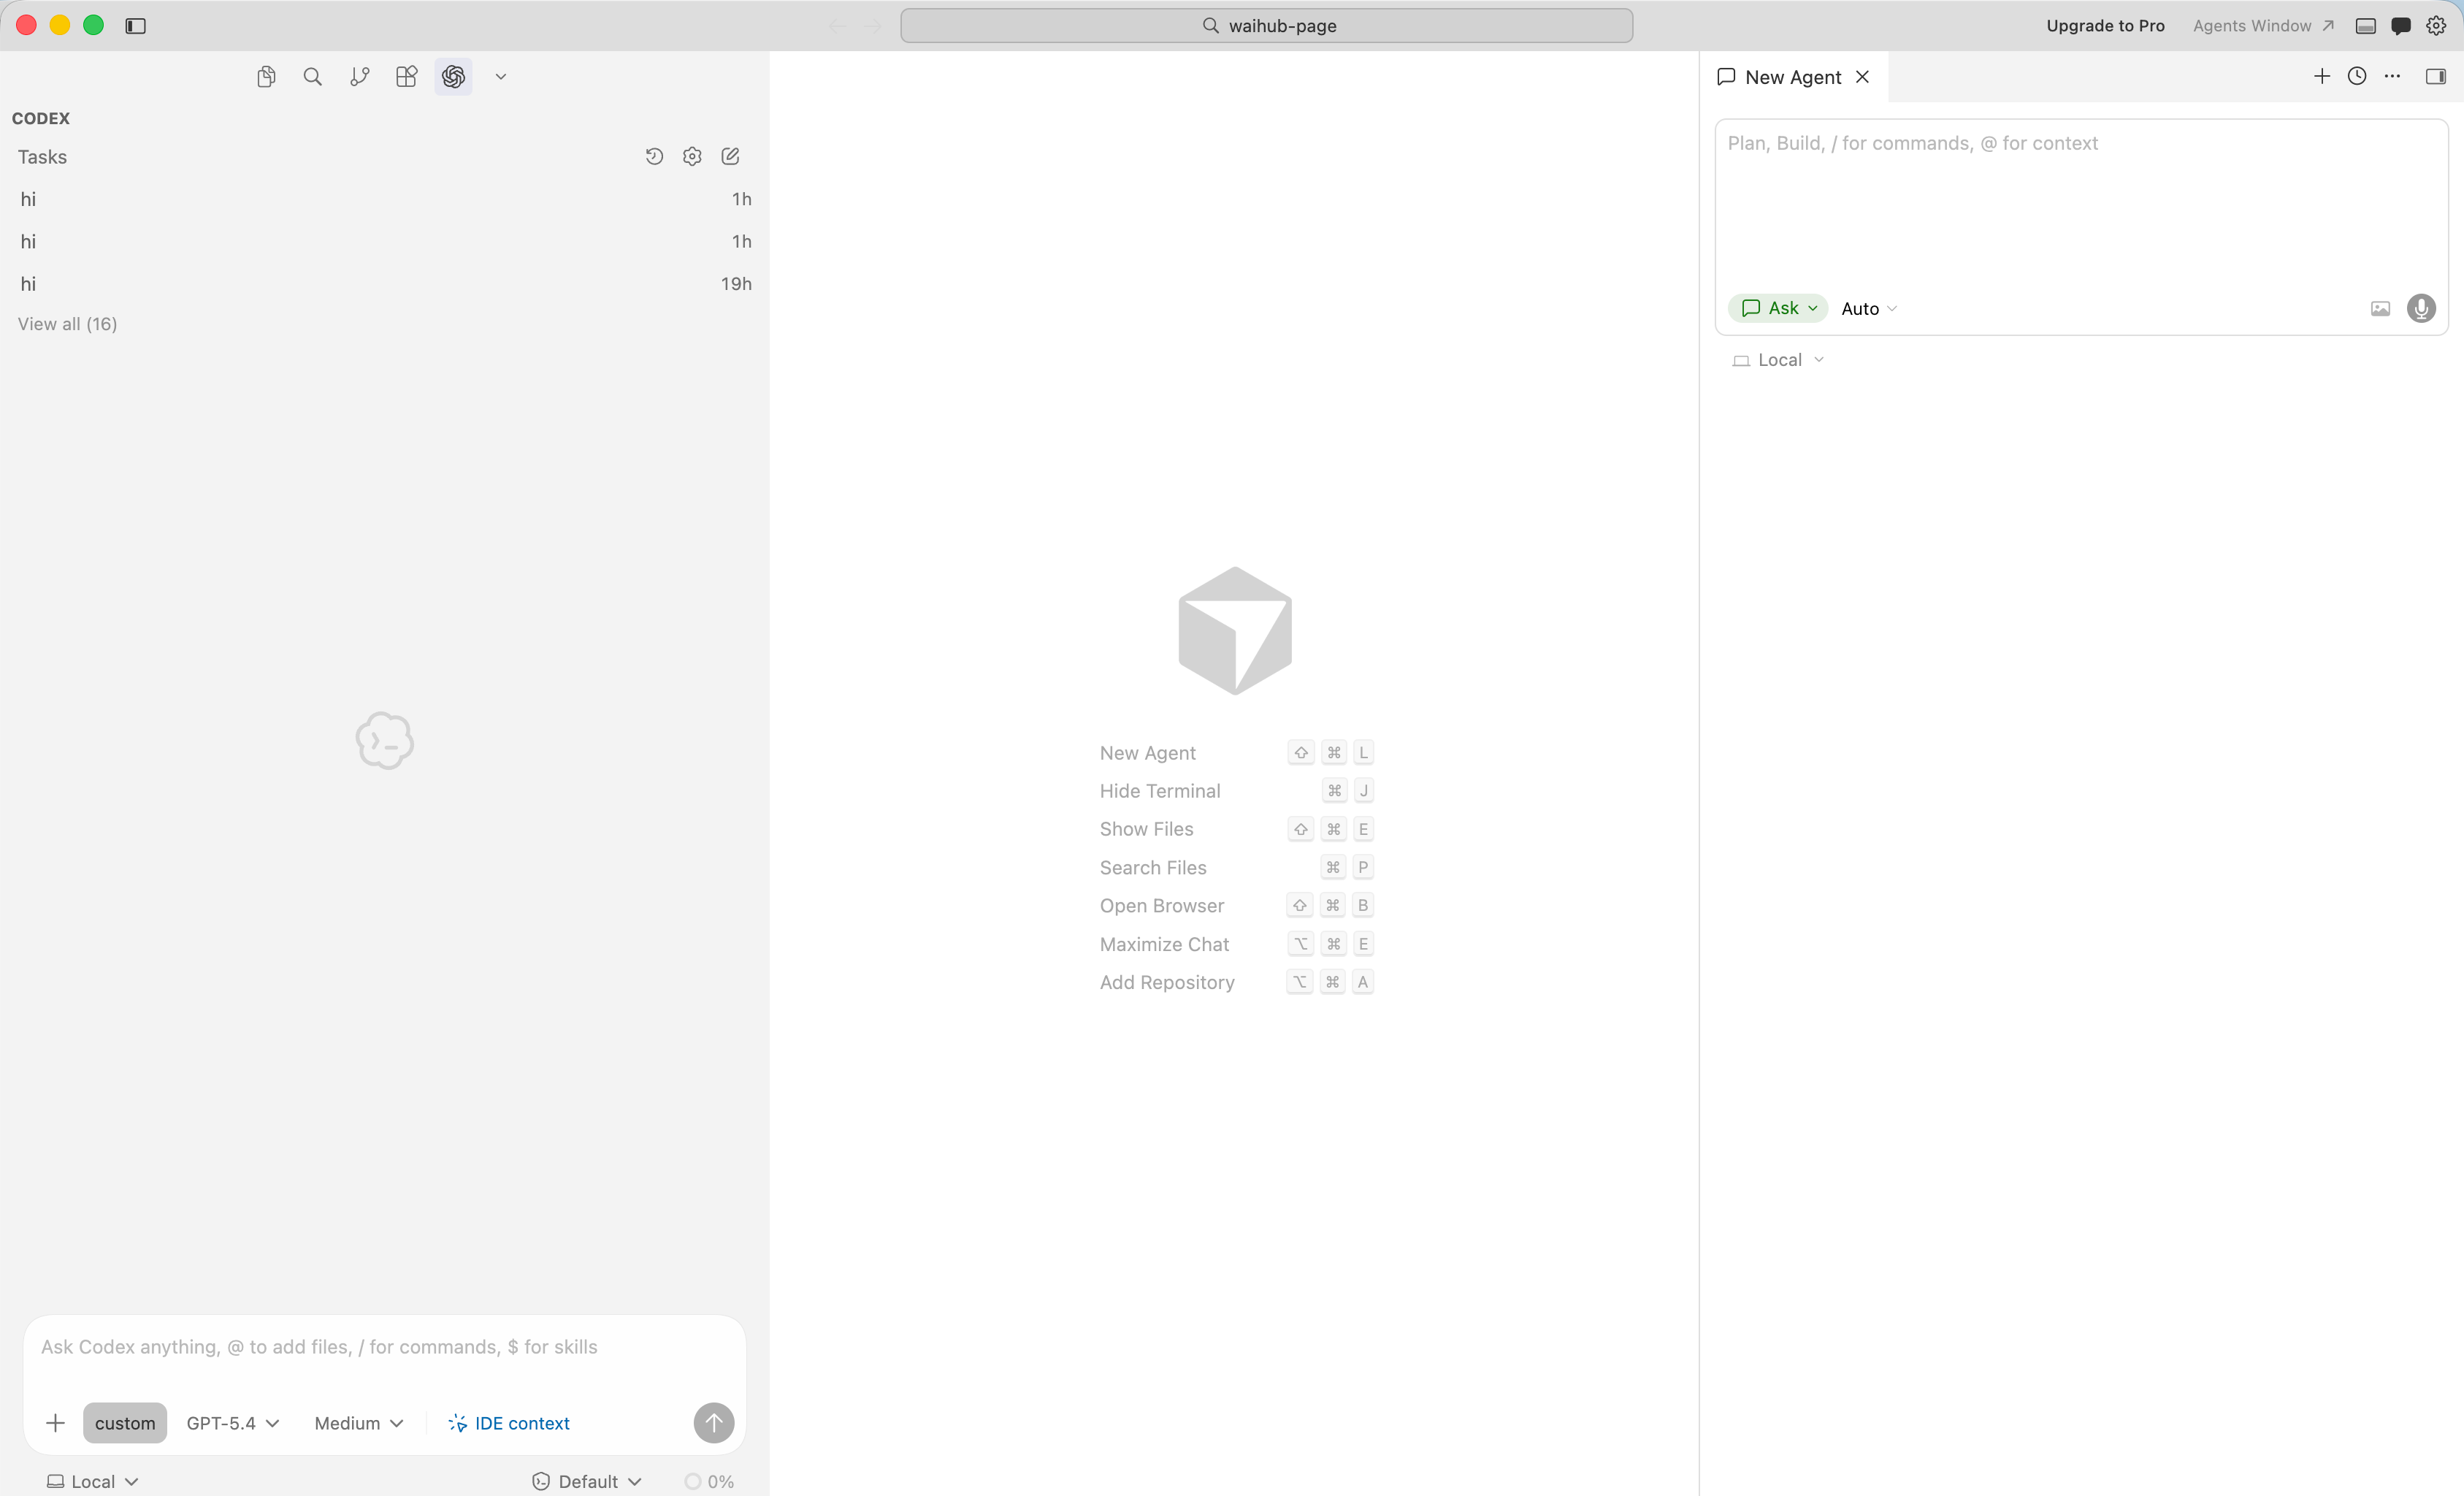Open the search tool in the top toolbar
The image size is (2464, 1496).
point(312,76)
